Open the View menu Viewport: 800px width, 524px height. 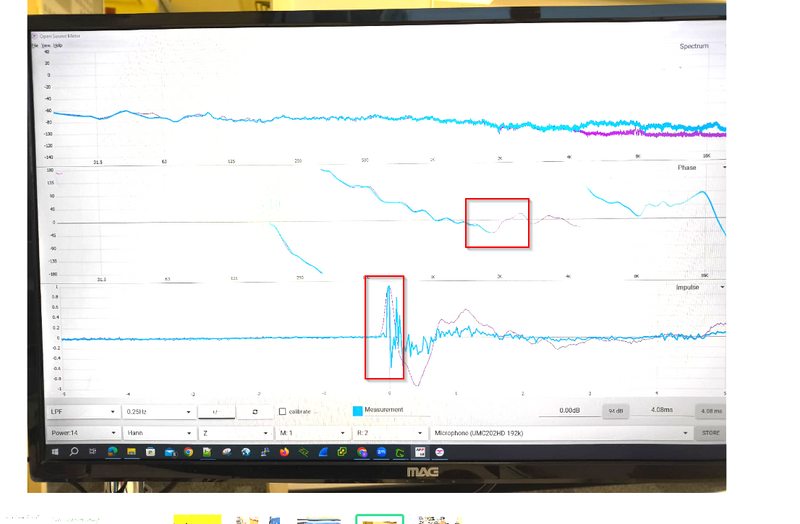pyautogui.click(x=46, y=45)
